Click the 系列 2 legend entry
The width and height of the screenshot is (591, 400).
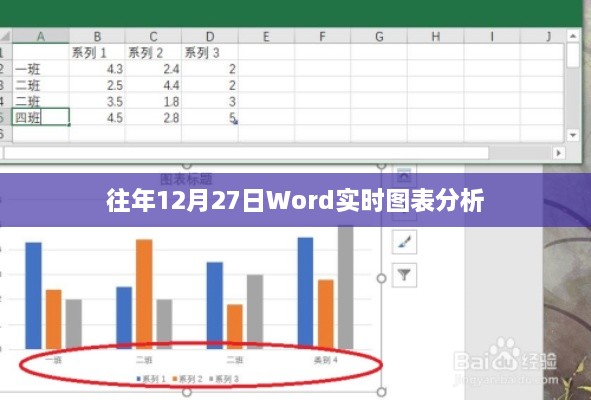pyautogui.click(x=188, y=379)
